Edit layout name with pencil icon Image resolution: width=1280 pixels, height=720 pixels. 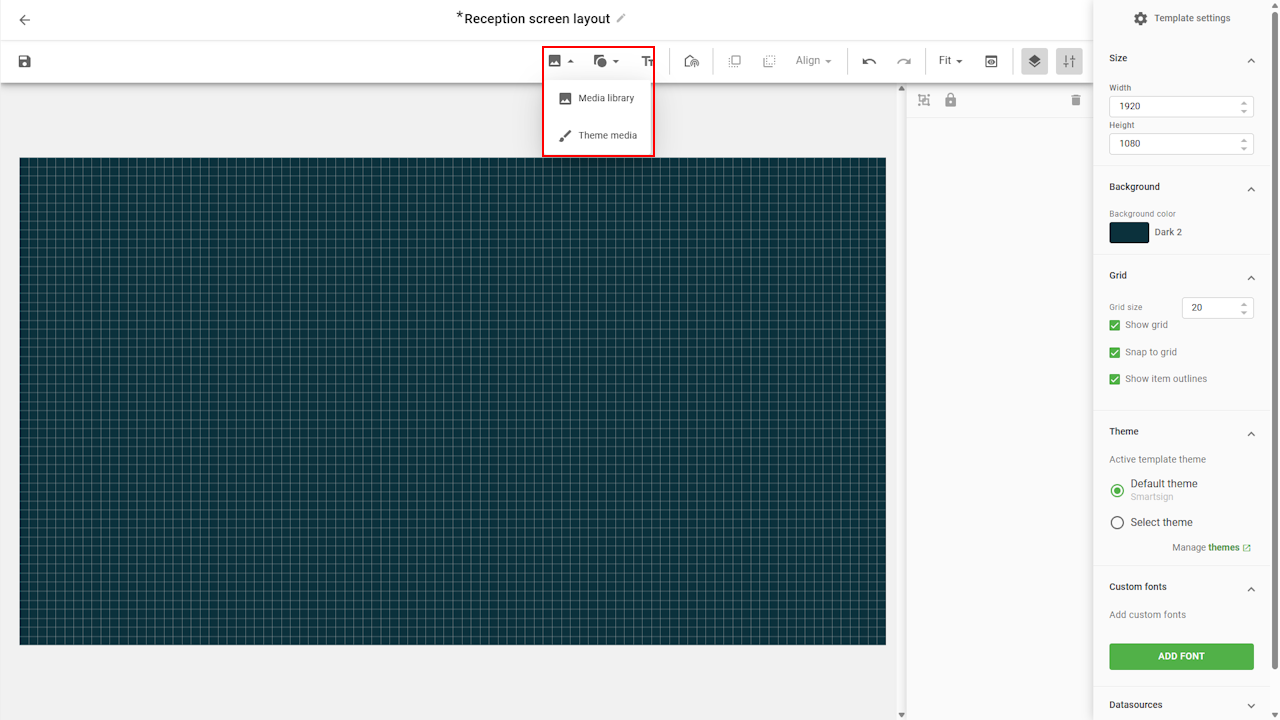[621, 18]
